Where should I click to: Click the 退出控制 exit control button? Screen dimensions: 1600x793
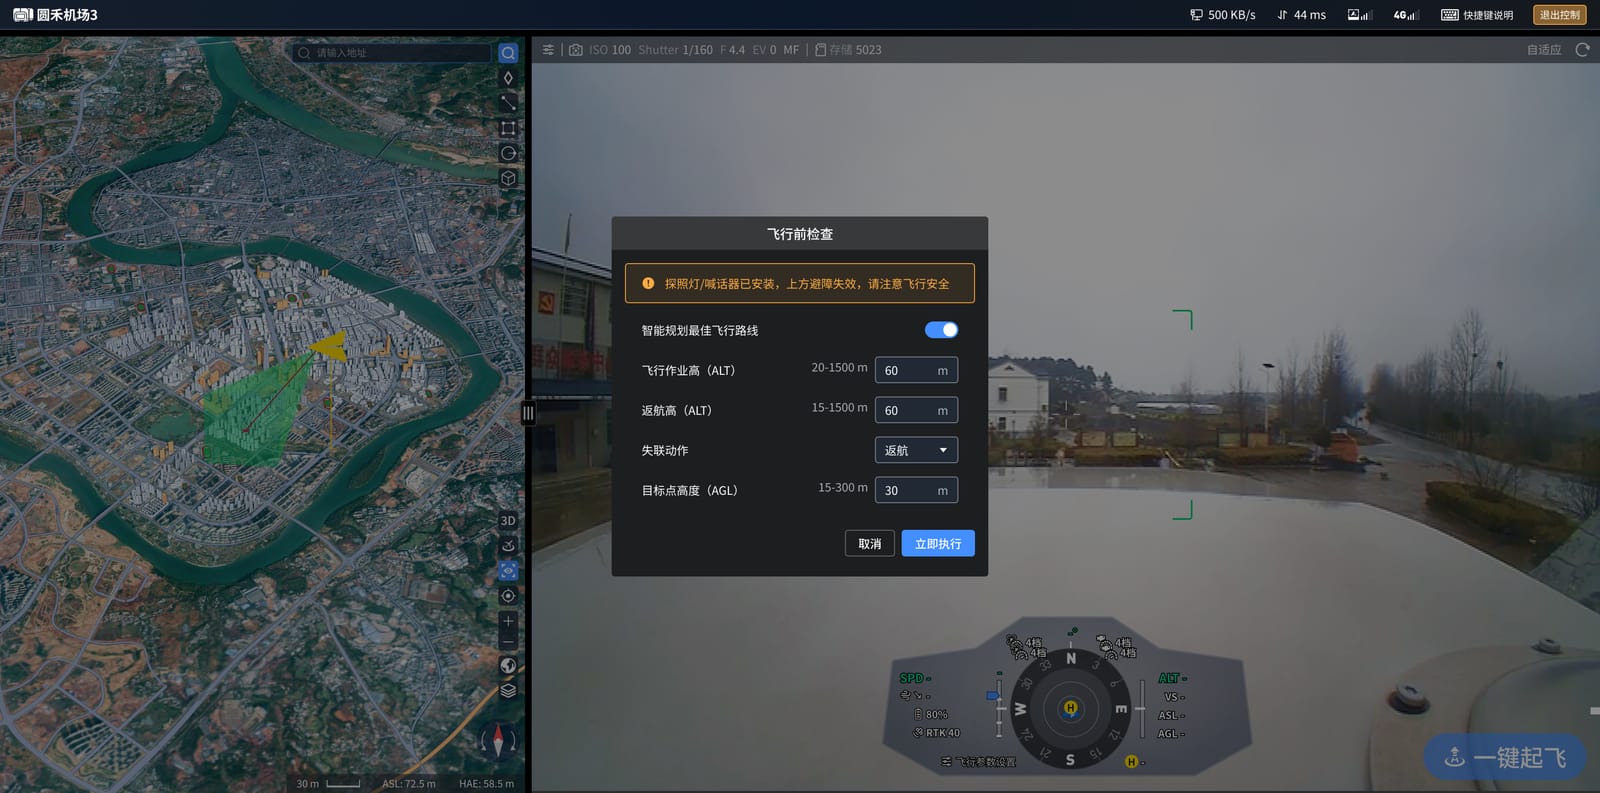1560,15
